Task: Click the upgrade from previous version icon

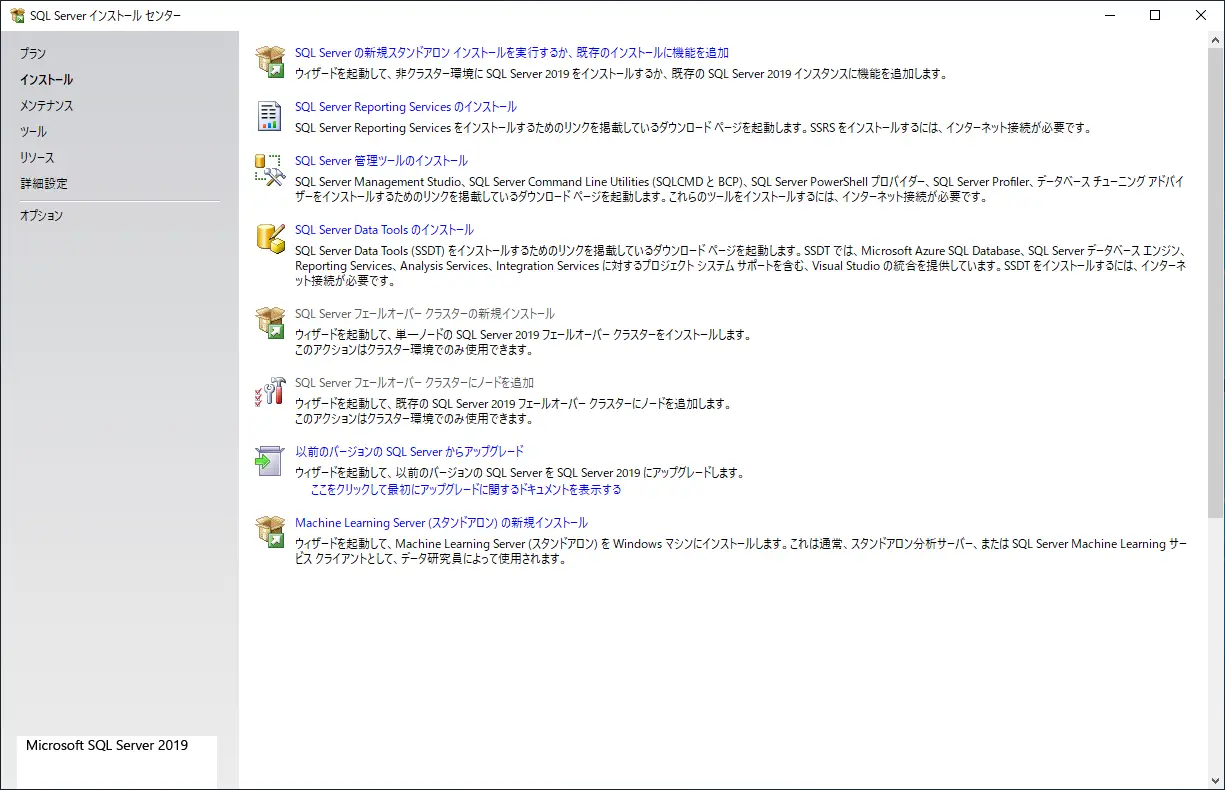Action: tap(270, 460)
